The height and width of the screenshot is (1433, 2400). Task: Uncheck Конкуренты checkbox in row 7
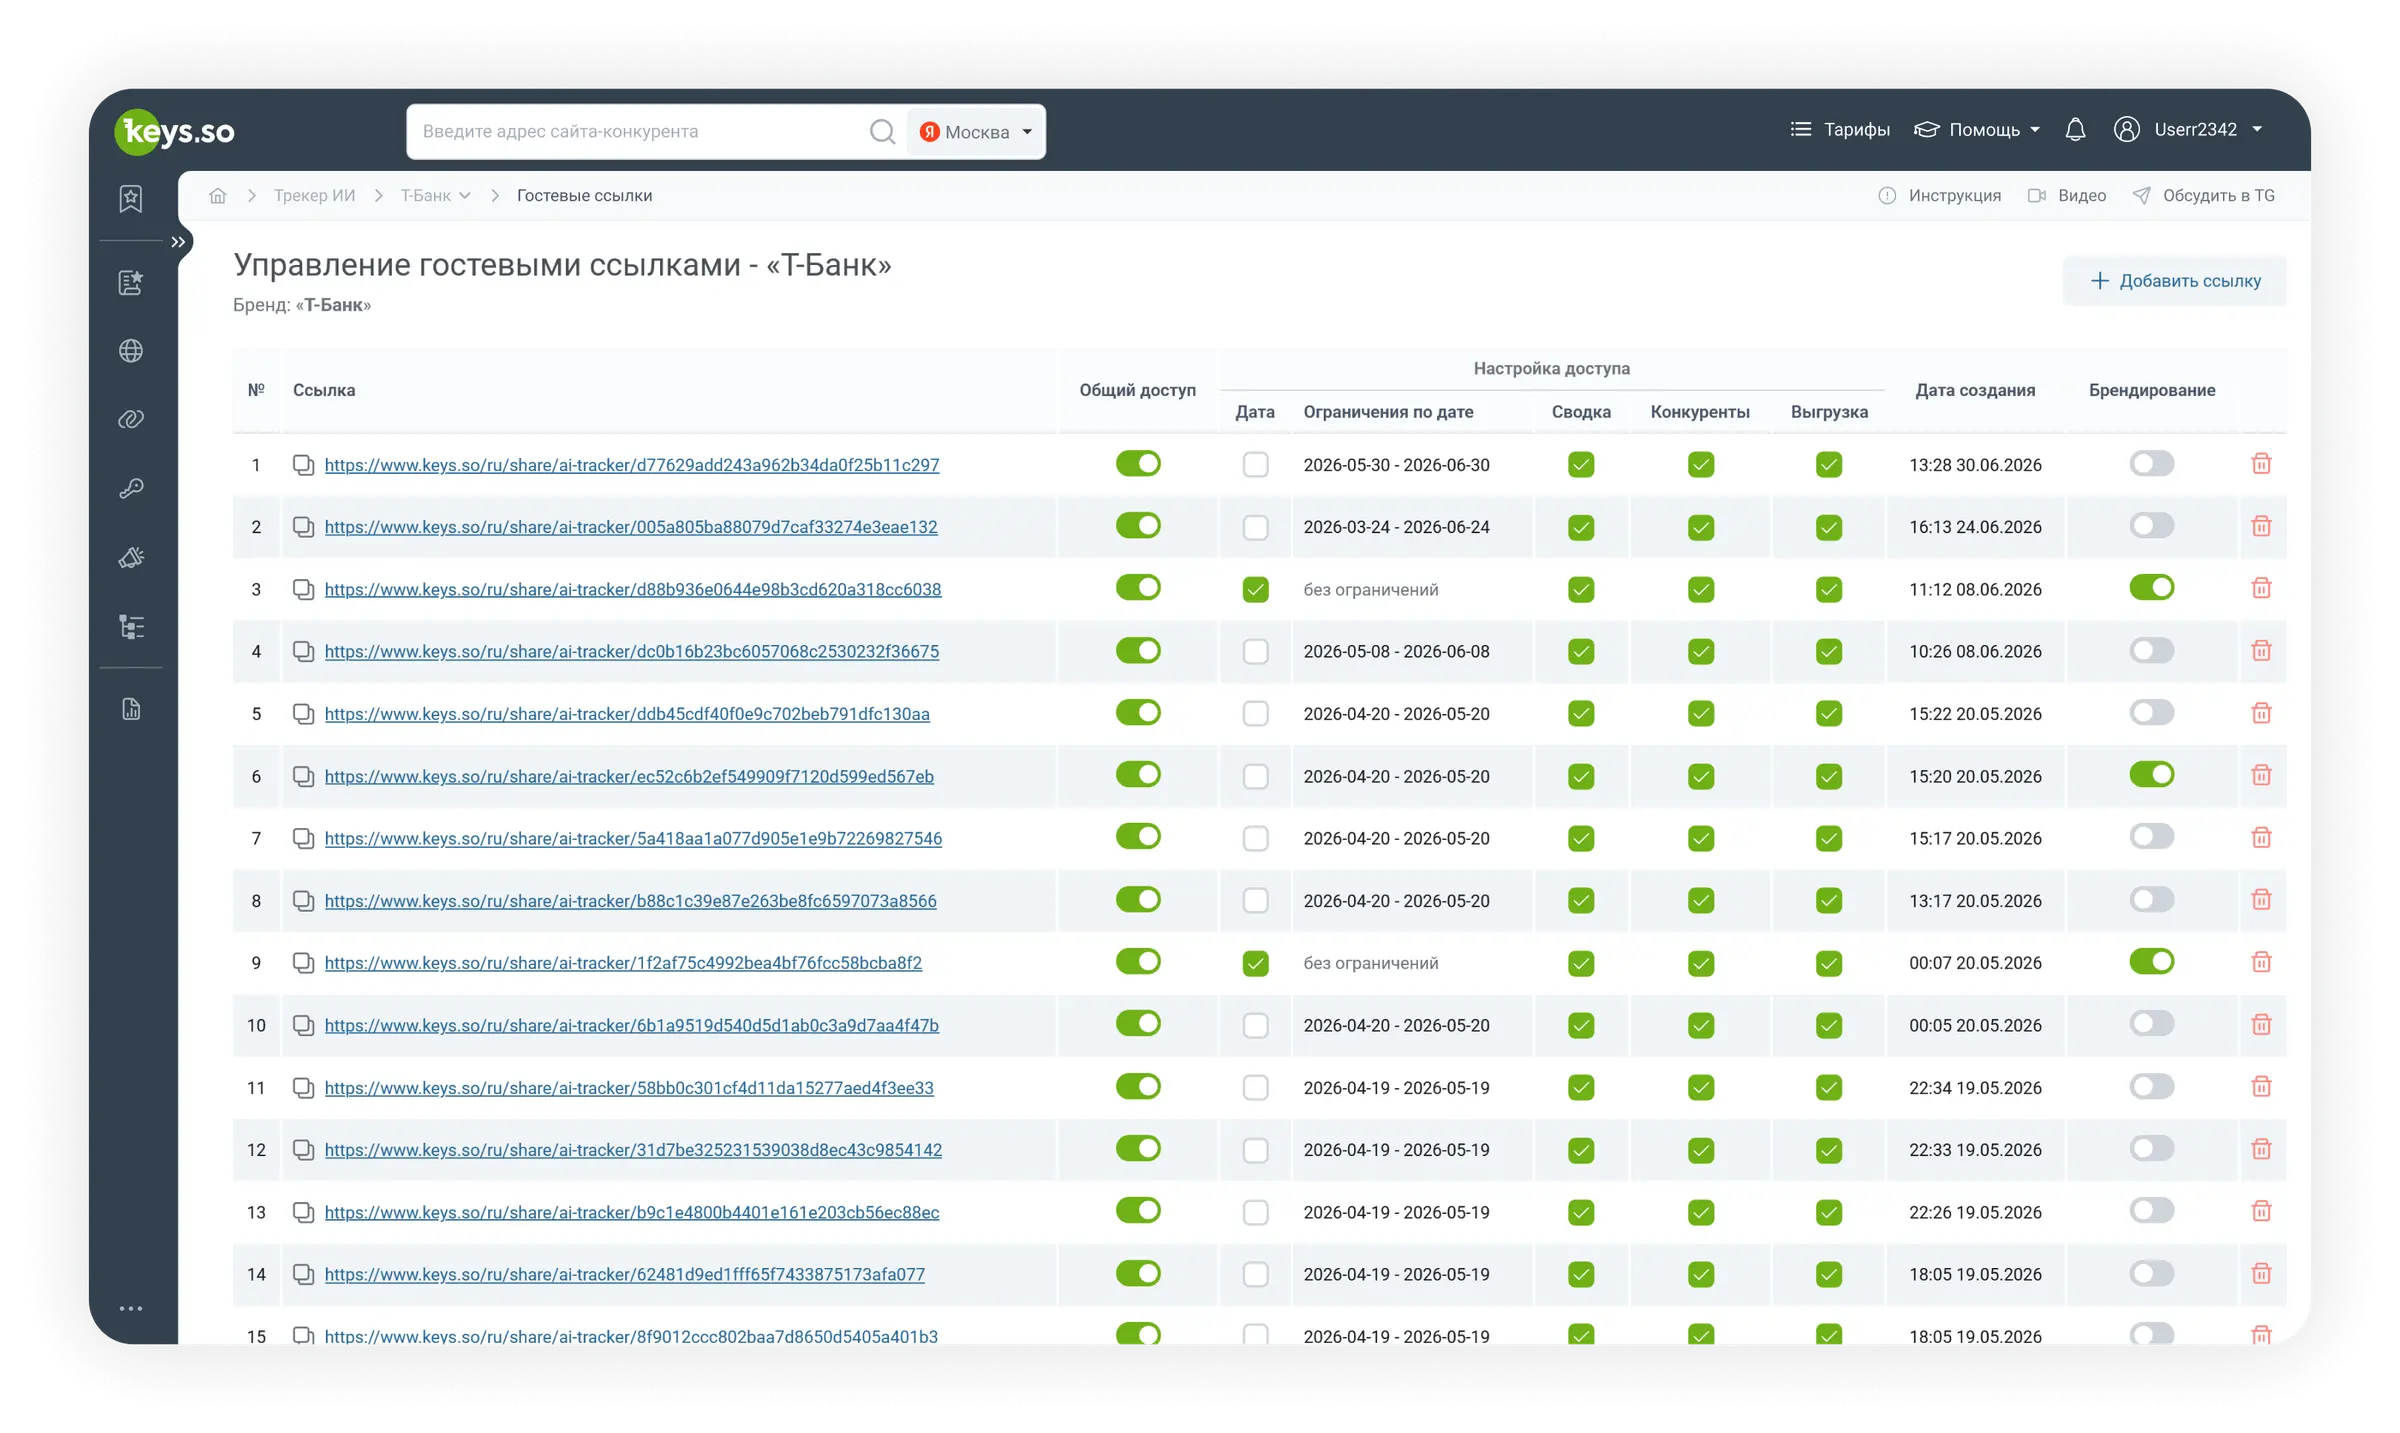point(1701,838)
